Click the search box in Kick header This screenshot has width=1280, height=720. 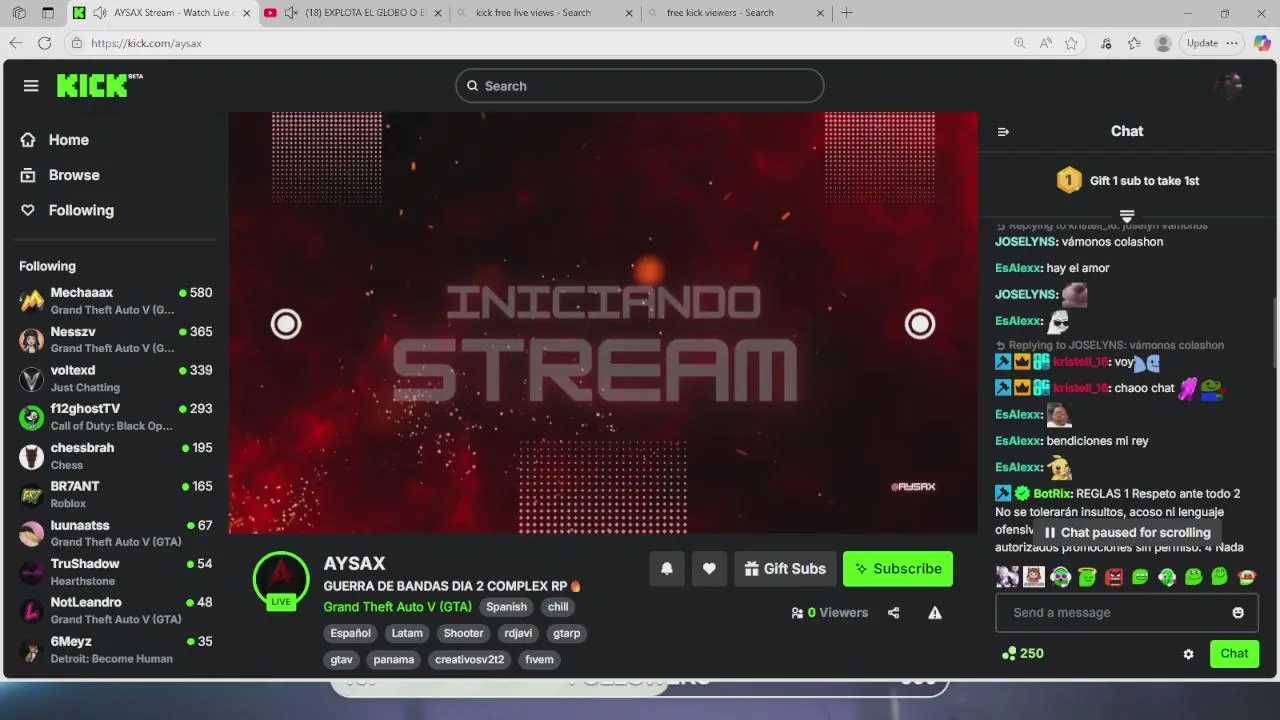640,86
